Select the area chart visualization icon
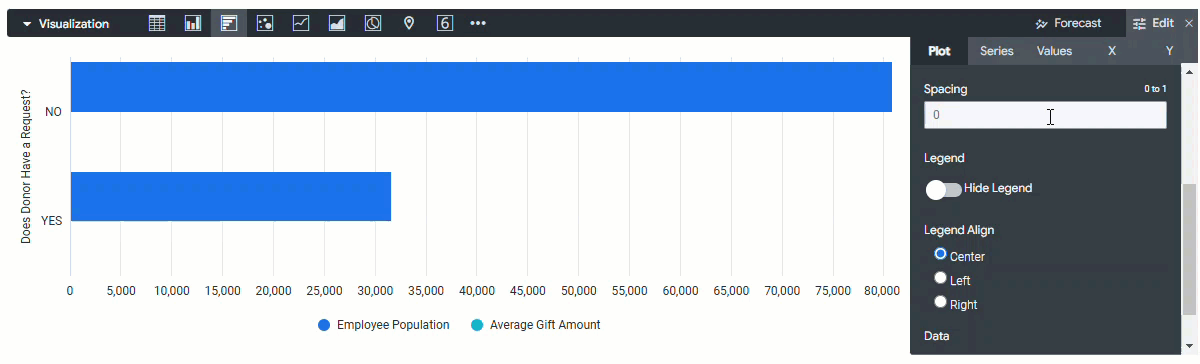This screenshot has height=364, width=1200. coord(337,23)
